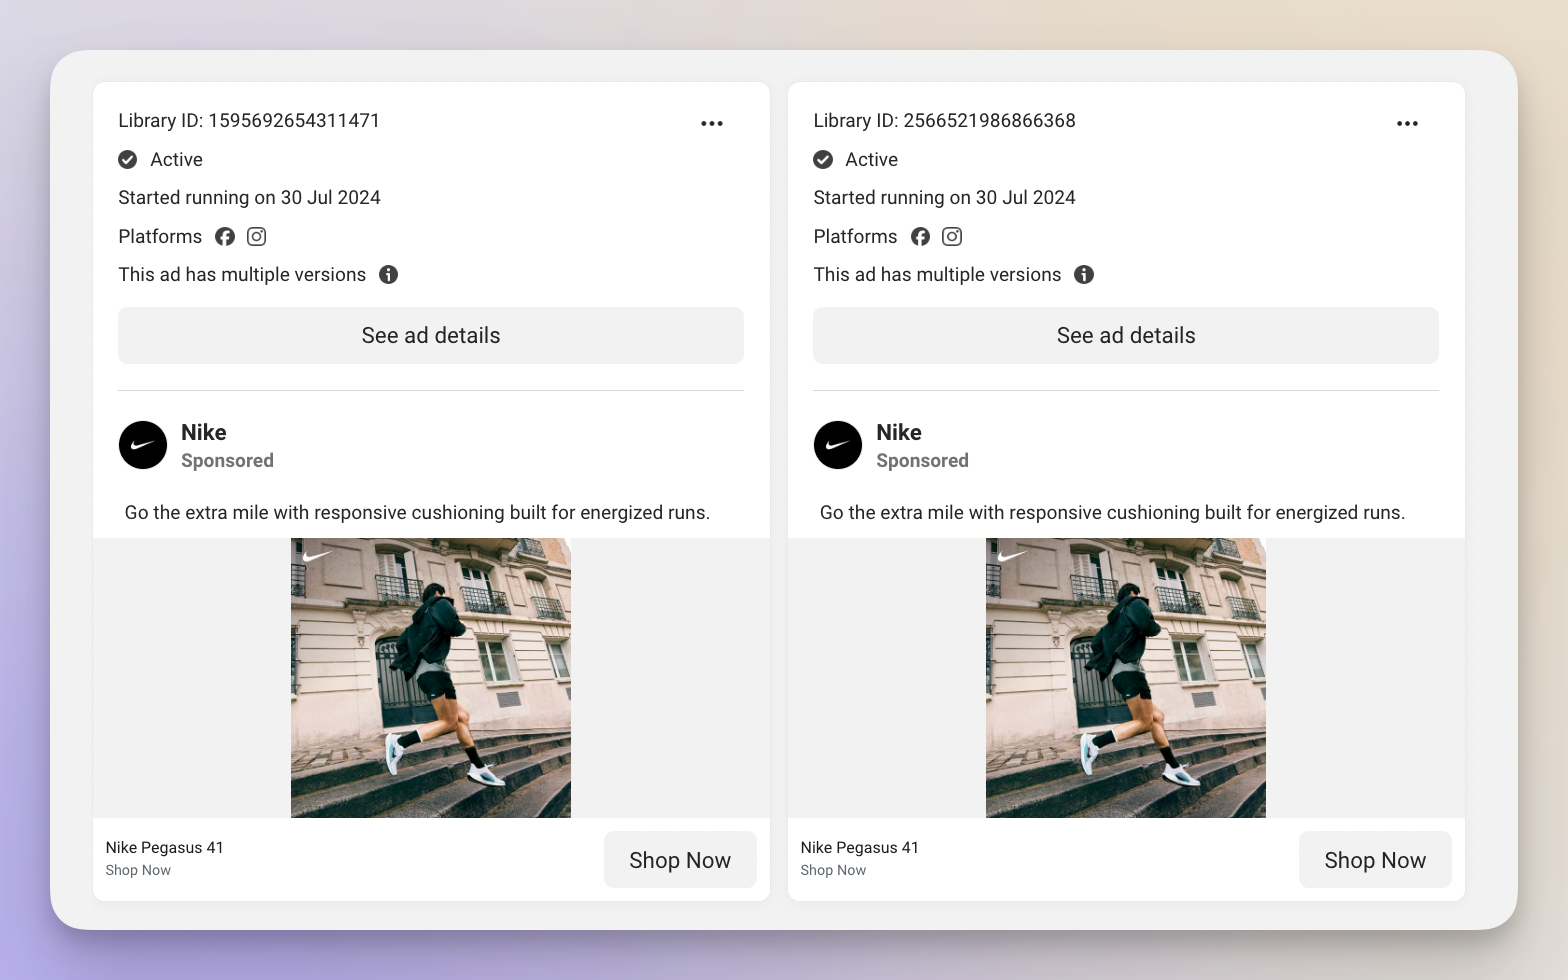Click small Shop Now subtitle on ad 2566521986866368
Screen dimensions: 1568x980
tap(833, 871)
